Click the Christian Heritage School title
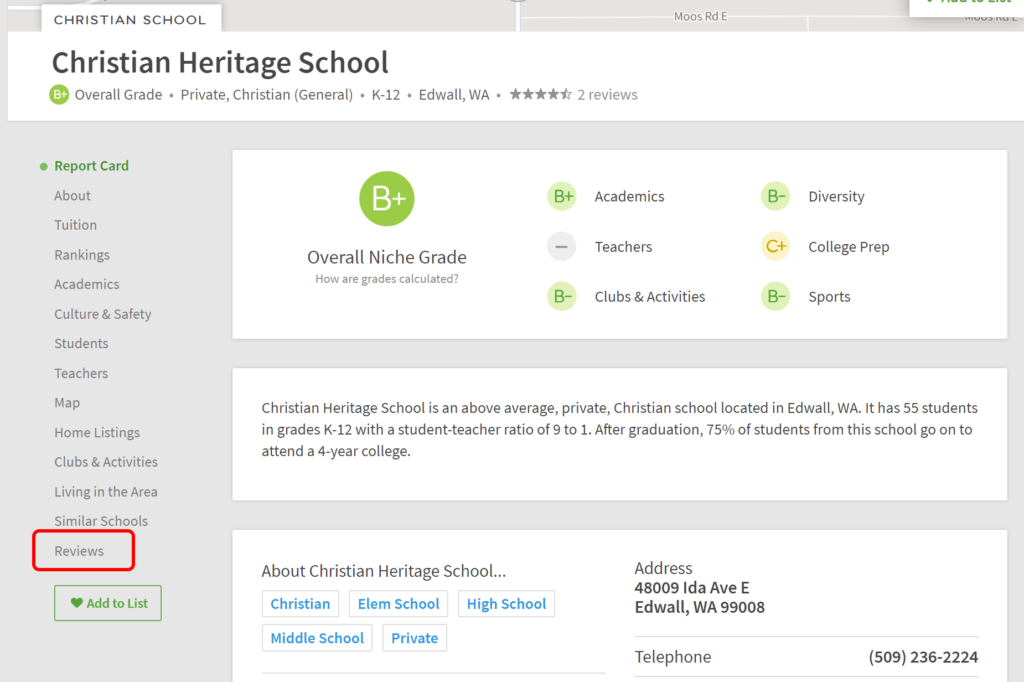Image resolution: width=1024 pixels, height=682 pixels. coord(220,63)
